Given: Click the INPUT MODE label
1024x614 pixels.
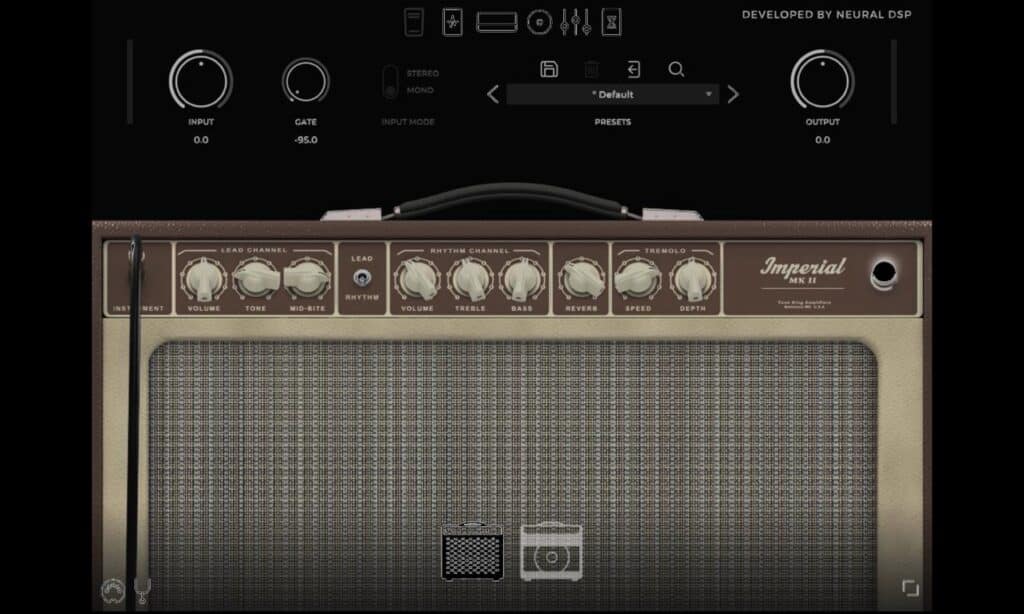Looking at the screenshot, I should coord(408,122).
